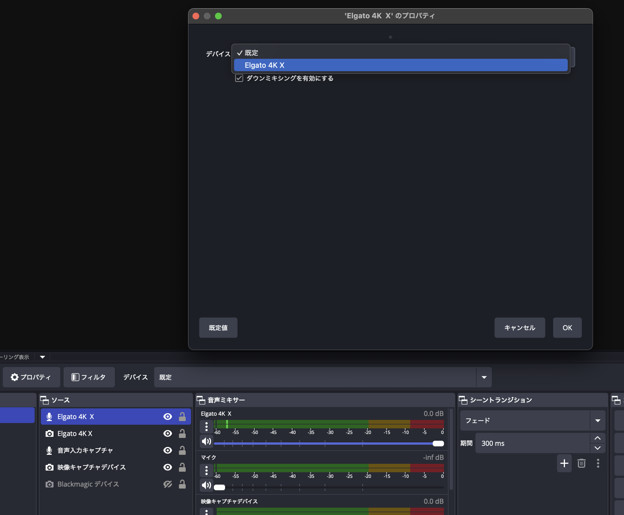The width and height of the screenshot is (624, 515).
Task: Click microphone icon of Elgato 4K X source
Action: (x=49, y=417)
